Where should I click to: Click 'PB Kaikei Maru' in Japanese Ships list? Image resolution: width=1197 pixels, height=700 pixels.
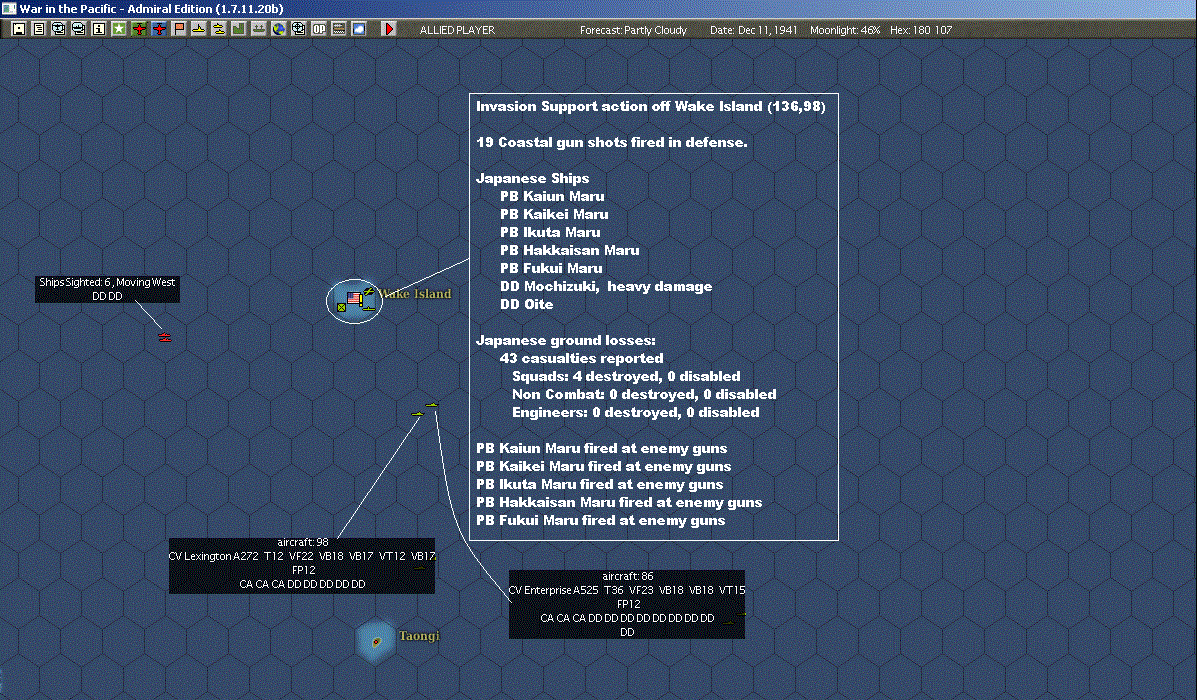pyautogui.click(x=554, y=215)
